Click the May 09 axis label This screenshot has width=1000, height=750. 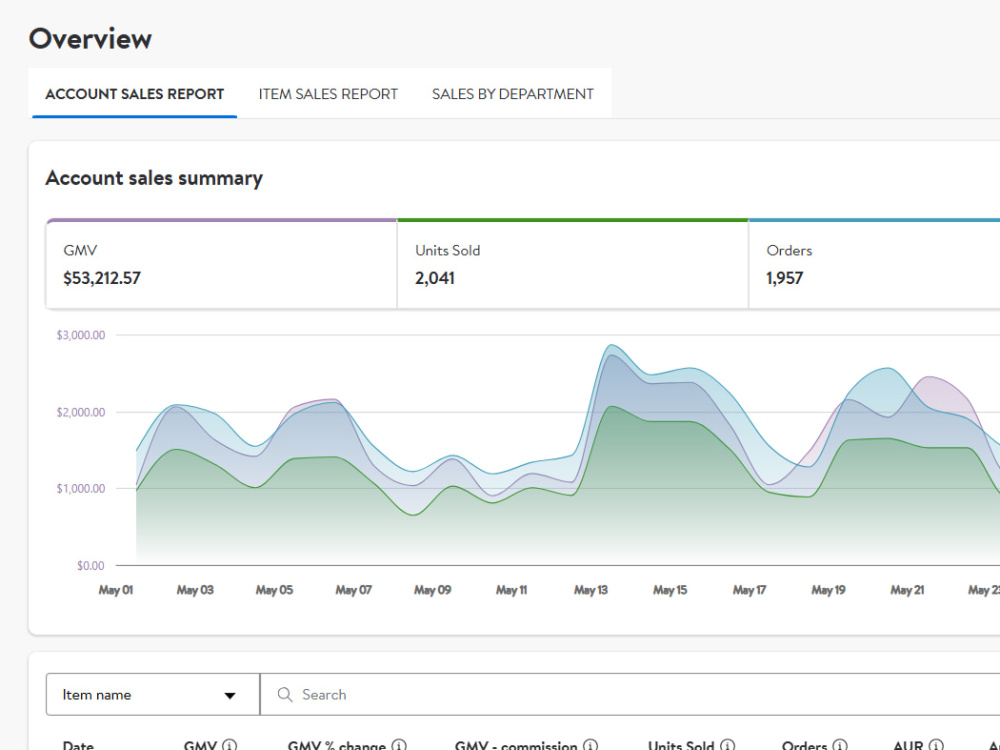[432, 590]
